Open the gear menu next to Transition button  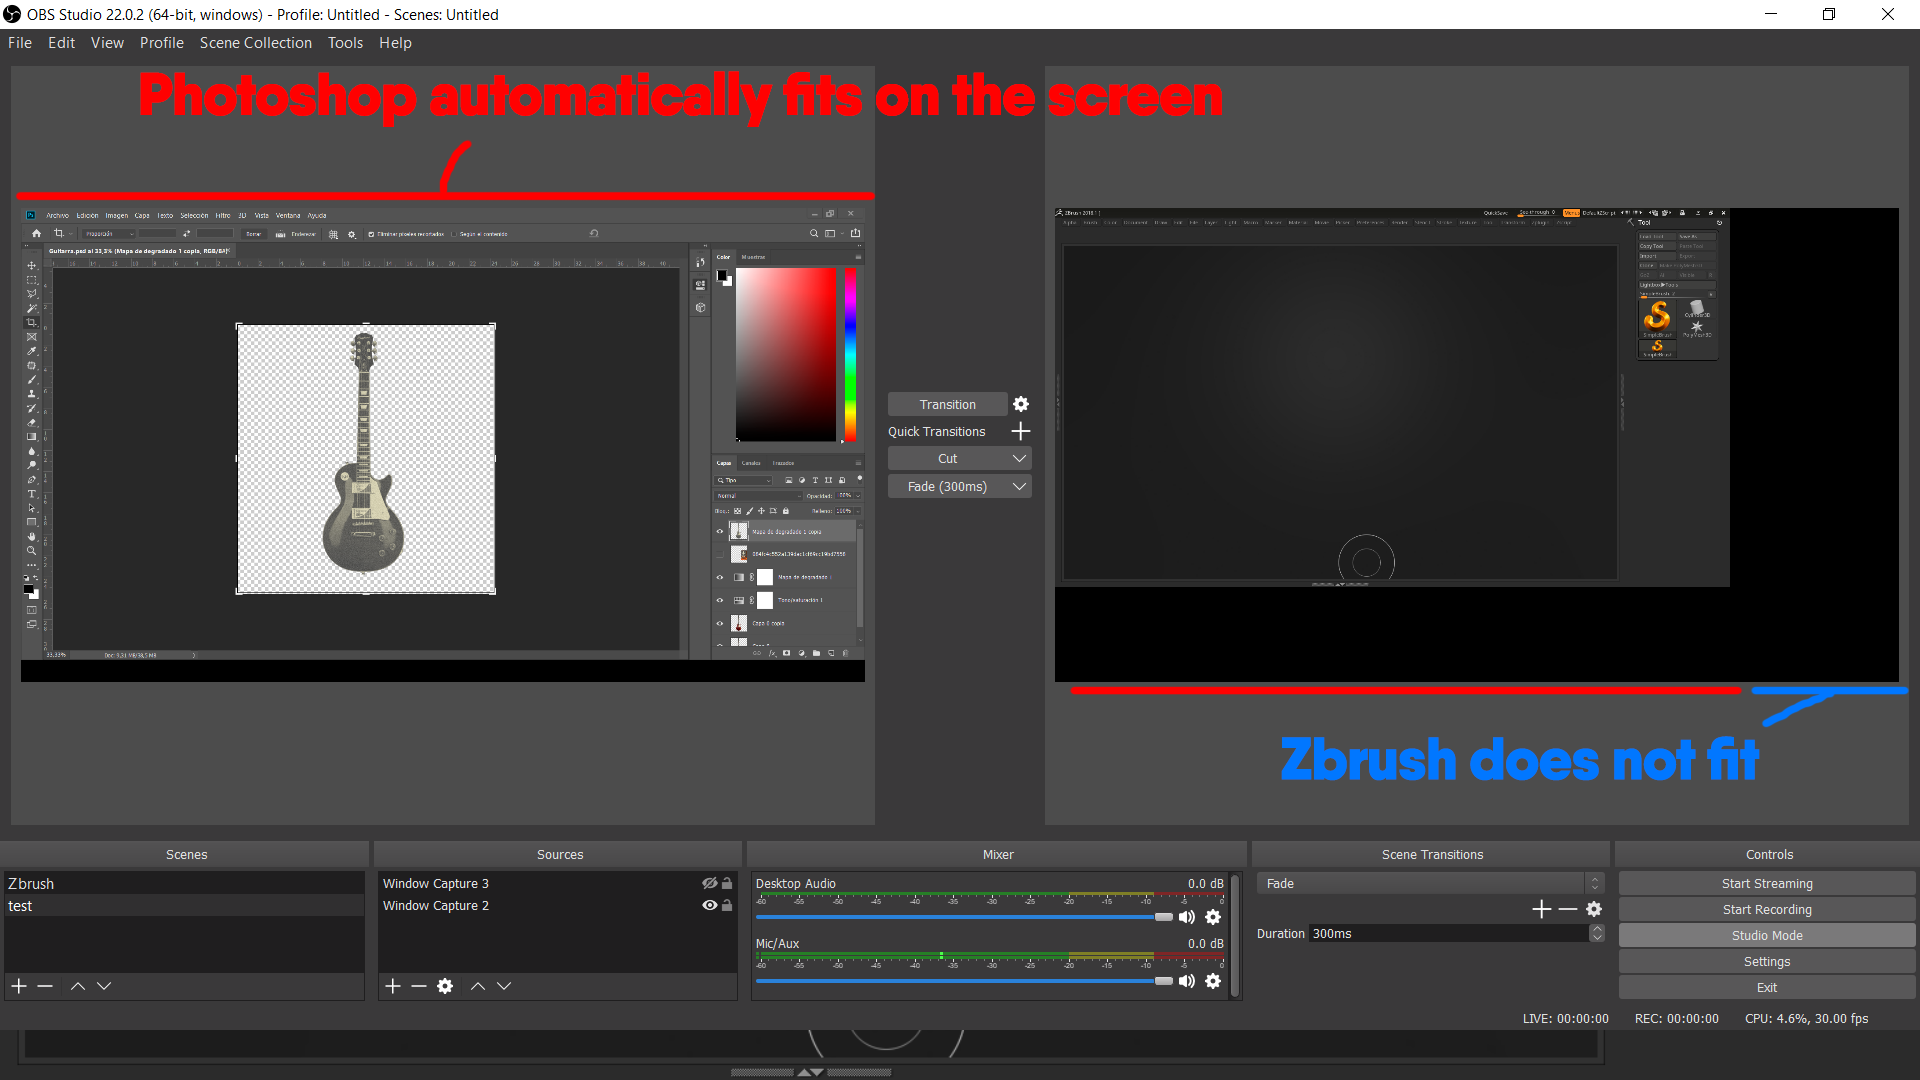(1021, 404)
